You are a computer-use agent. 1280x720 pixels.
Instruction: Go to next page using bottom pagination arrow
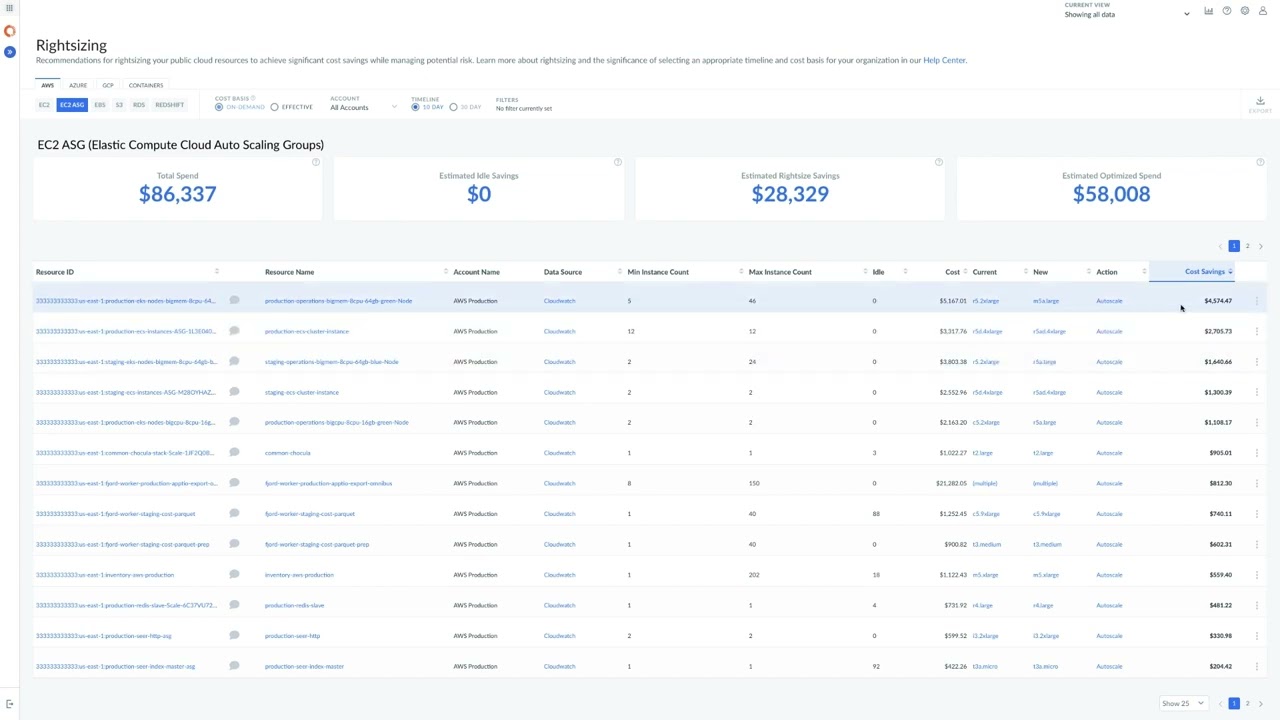pos(1260,704)
